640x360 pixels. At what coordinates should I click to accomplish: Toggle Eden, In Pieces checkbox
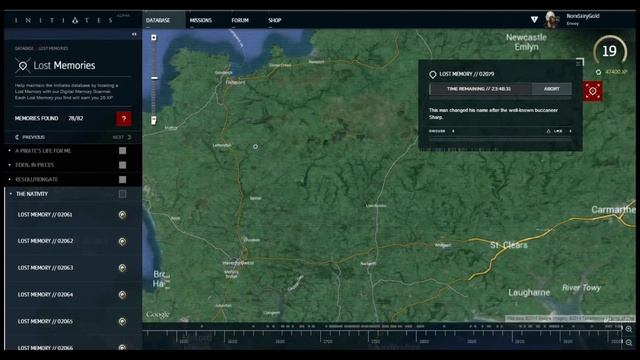(122, 165)
